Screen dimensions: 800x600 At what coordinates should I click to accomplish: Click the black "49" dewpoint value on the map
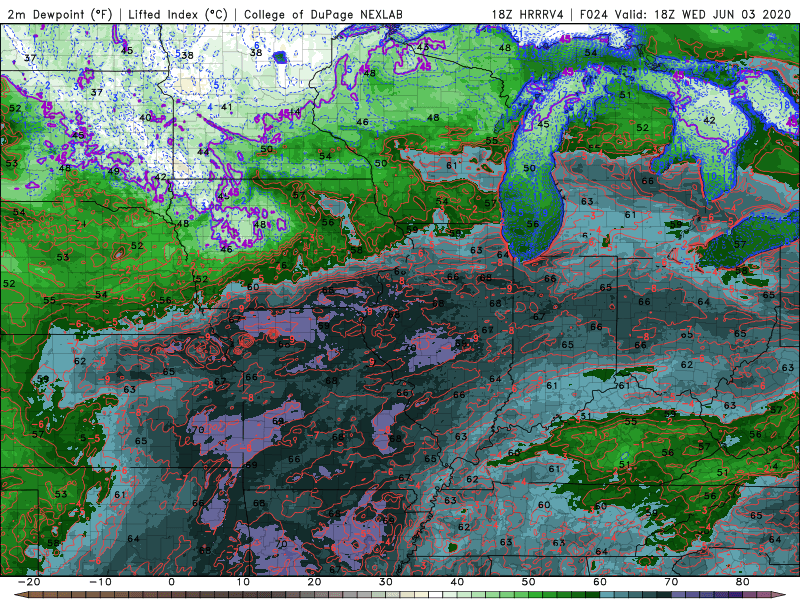[113, 171]
